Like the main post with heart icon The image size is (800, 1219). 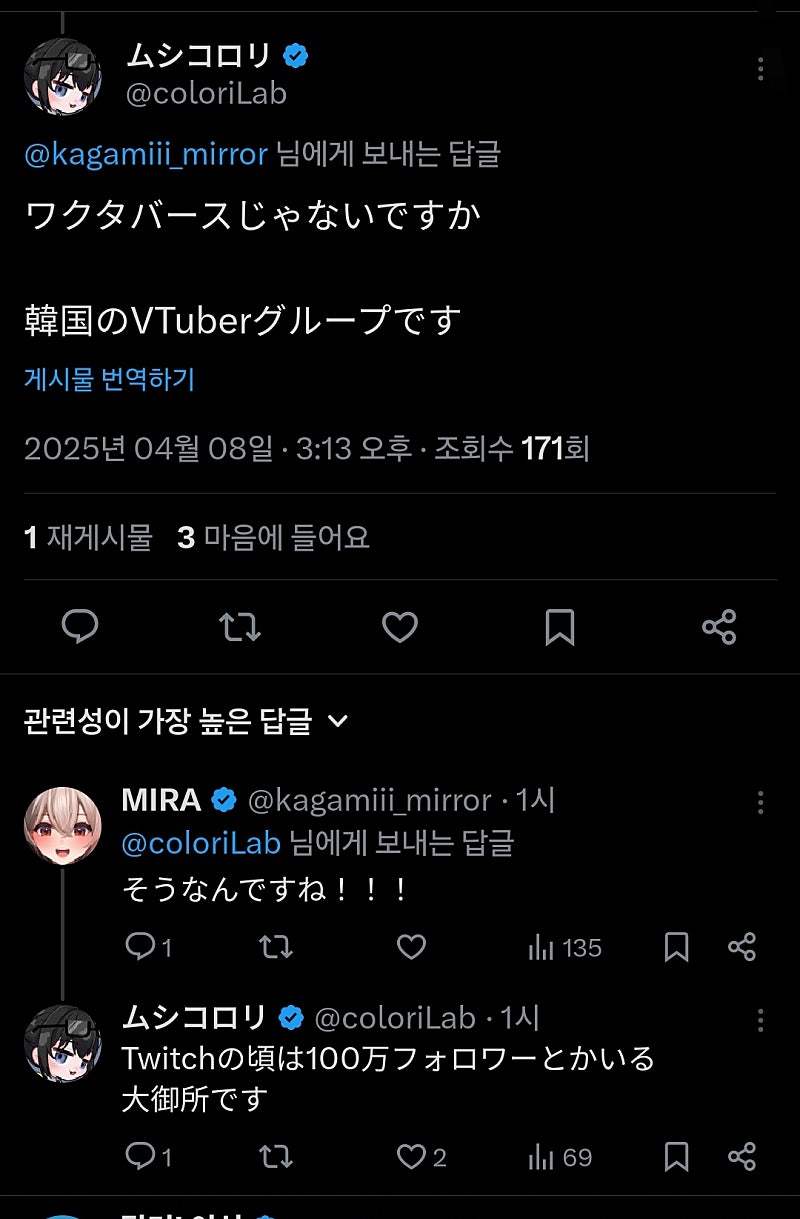[400, 627]
